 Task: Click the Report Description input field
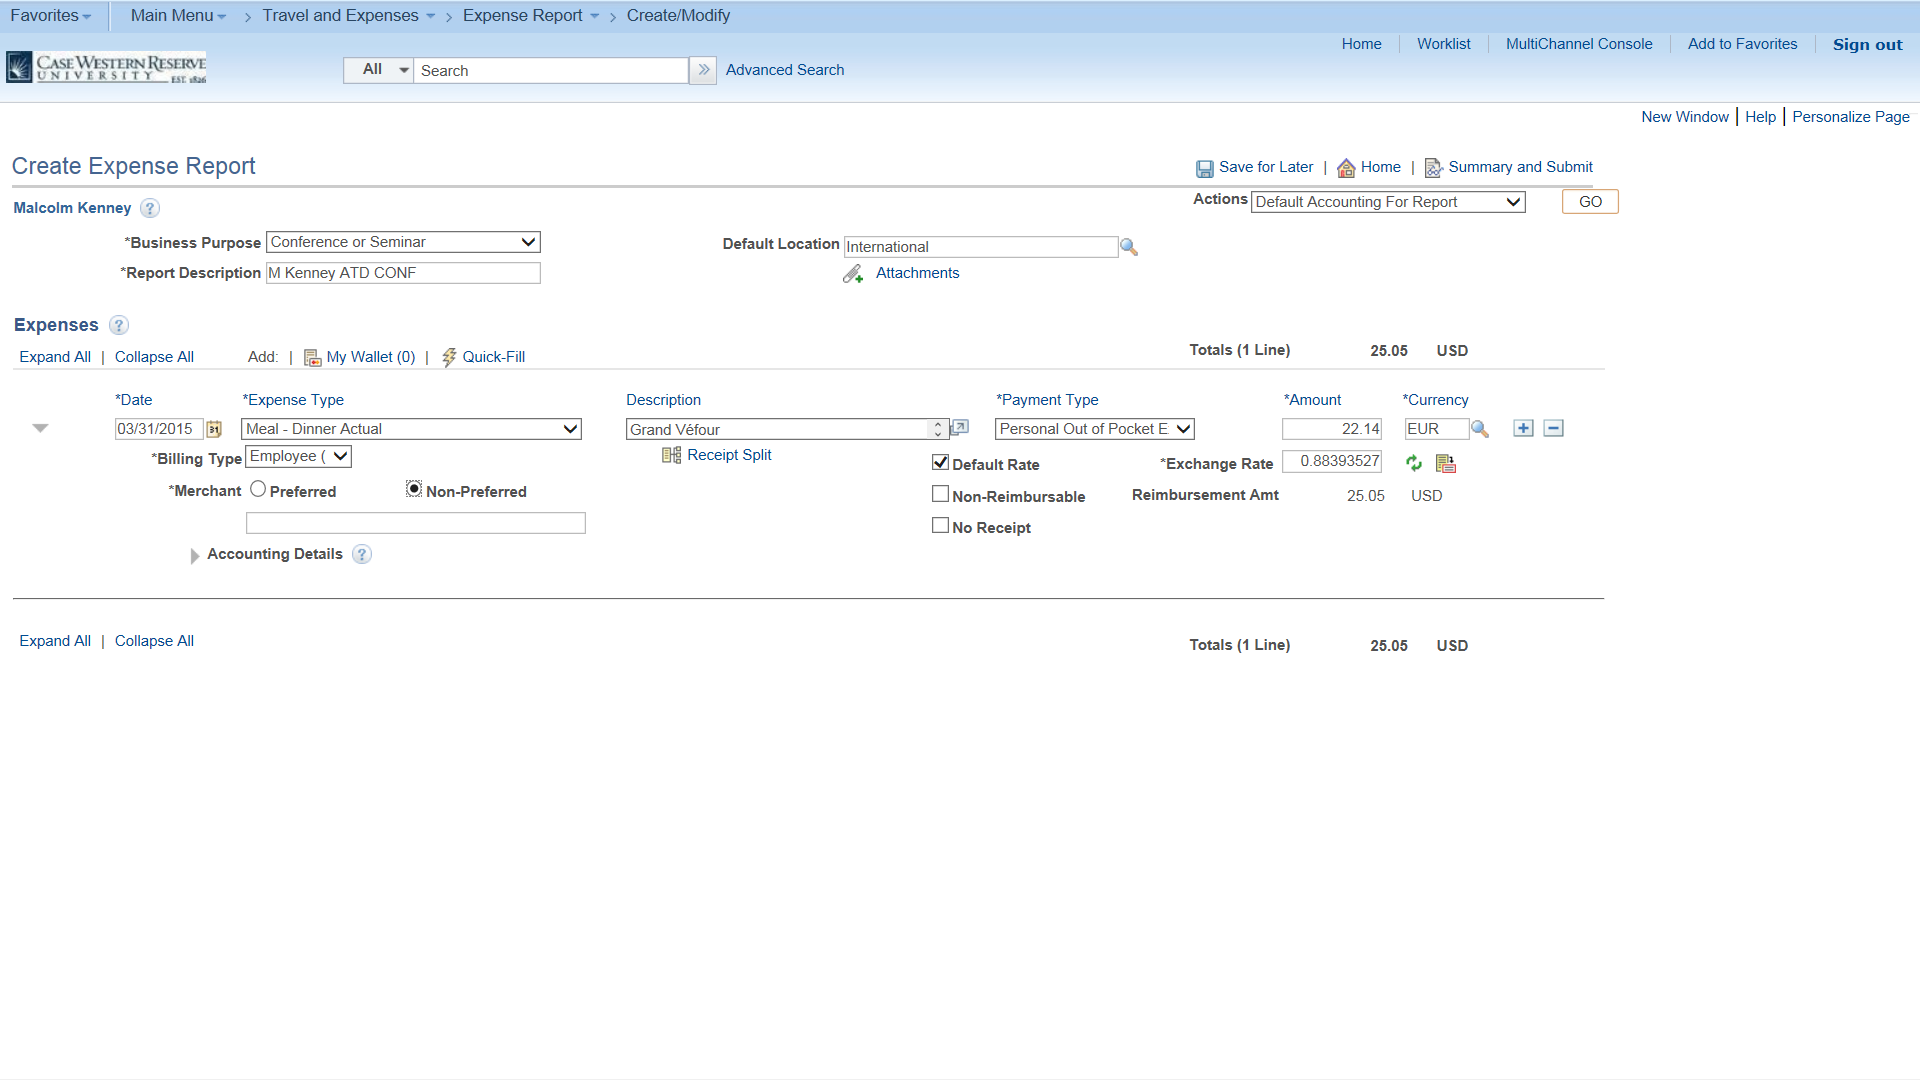pyautogui.click(x=403, y=273)
